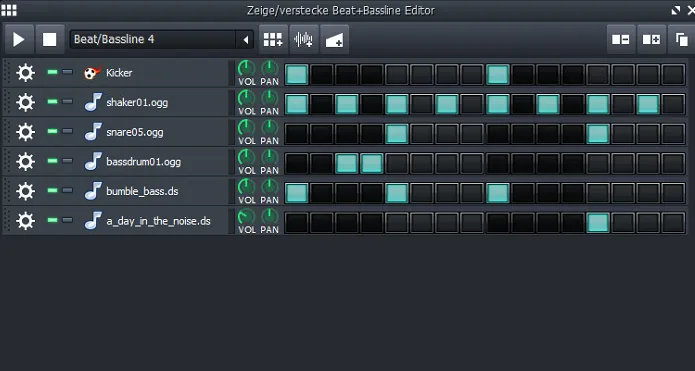Click the VOL knob of the snare05.ogg track

[x=246, y=128]
